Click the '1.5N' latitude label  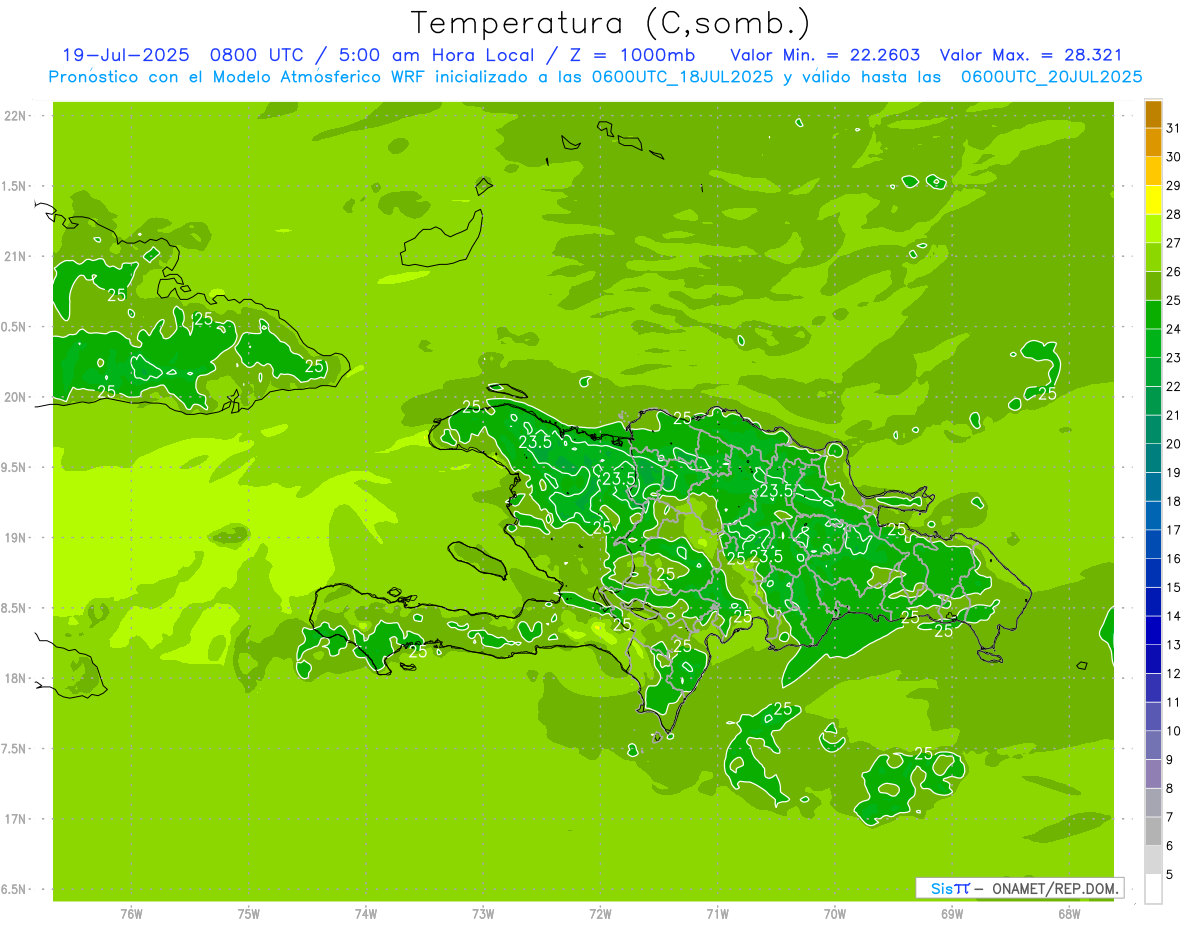(x=15, y=187)
